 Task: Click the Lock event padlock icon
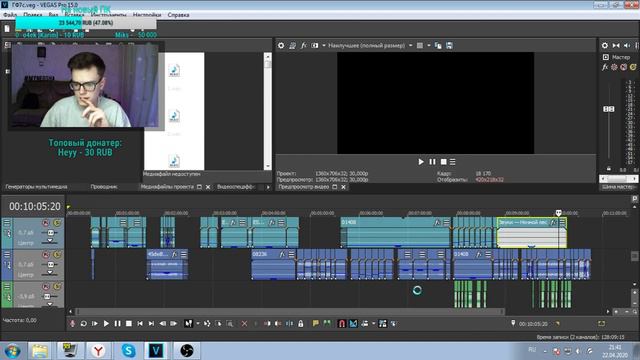click(x=301, y=324)
